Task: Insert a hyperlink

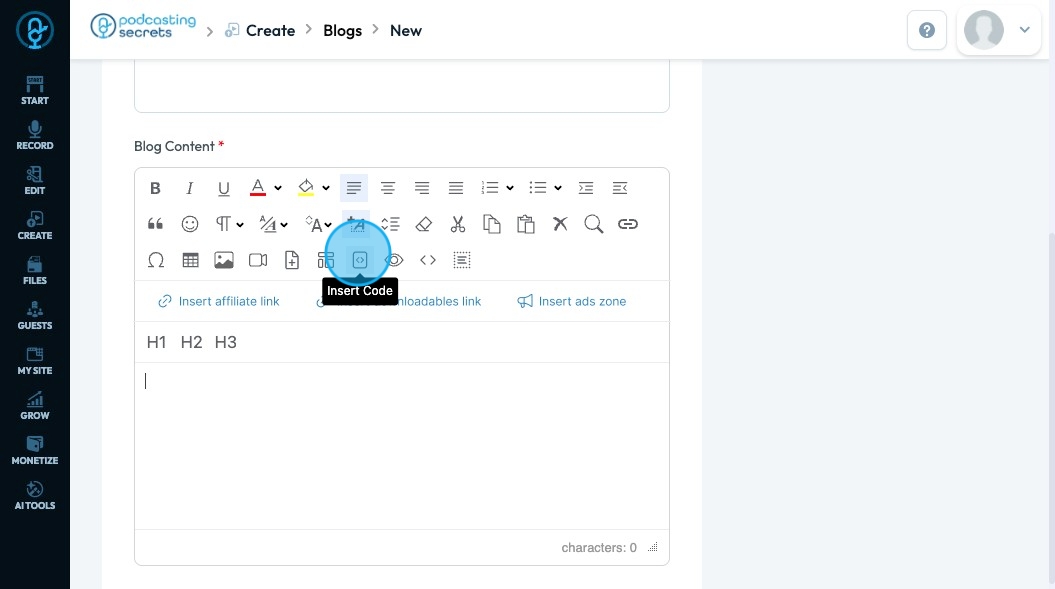Action: (628, 224)
